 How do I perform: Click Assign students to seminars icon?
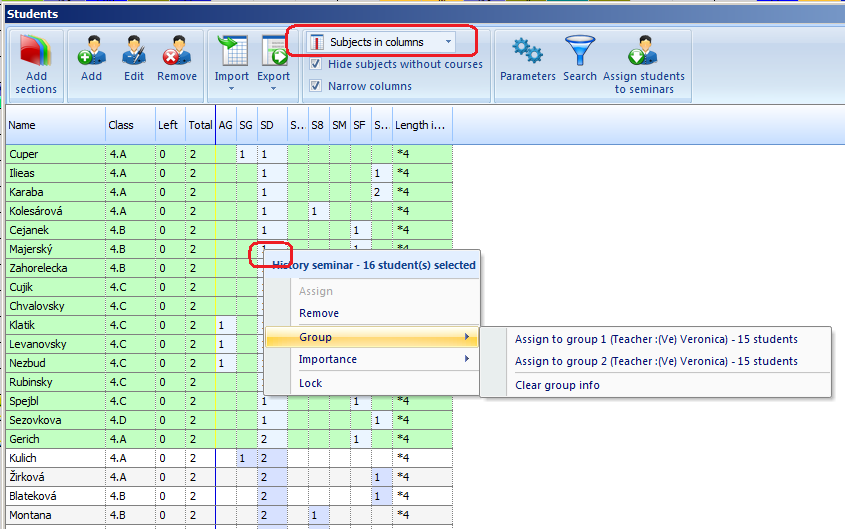(x=645, y=52)
